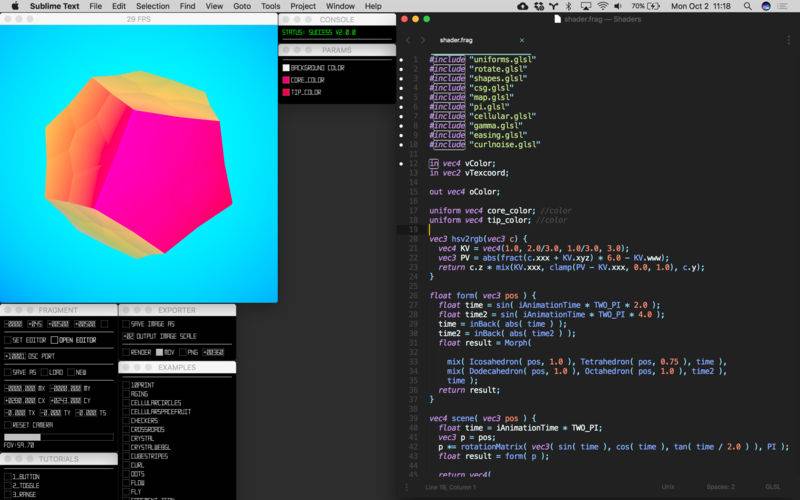
Task: Click the cloud upload menu bar icon
Action: tap(522, 6)
